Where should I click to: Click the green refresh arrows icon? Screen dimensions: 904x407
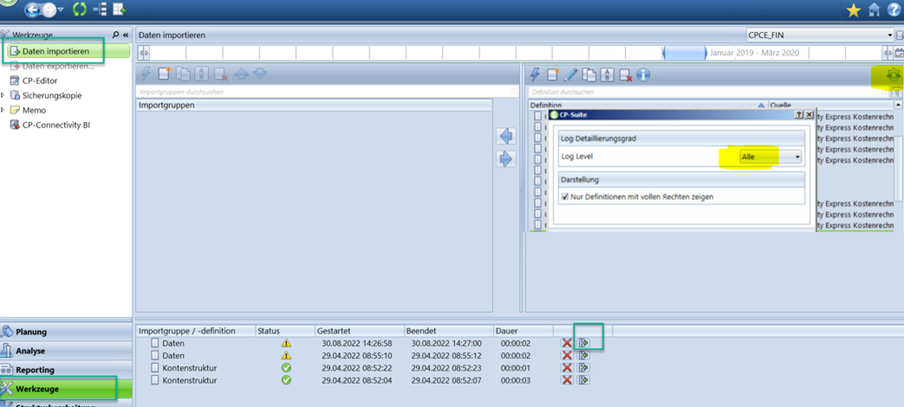[79, 10]
